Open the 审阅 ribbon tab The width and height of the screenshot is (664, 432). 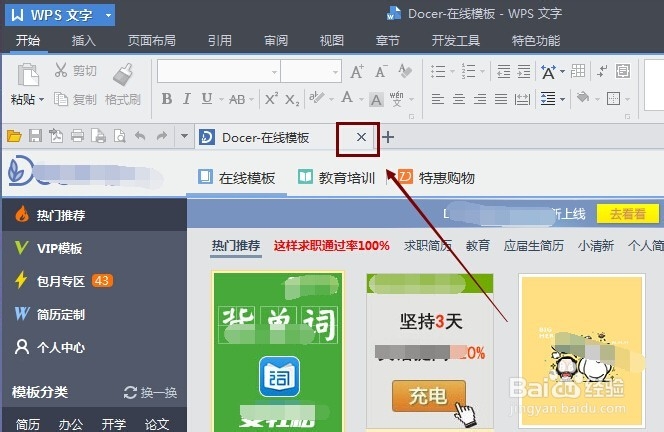pyautogui.click(x=276, y=41)
